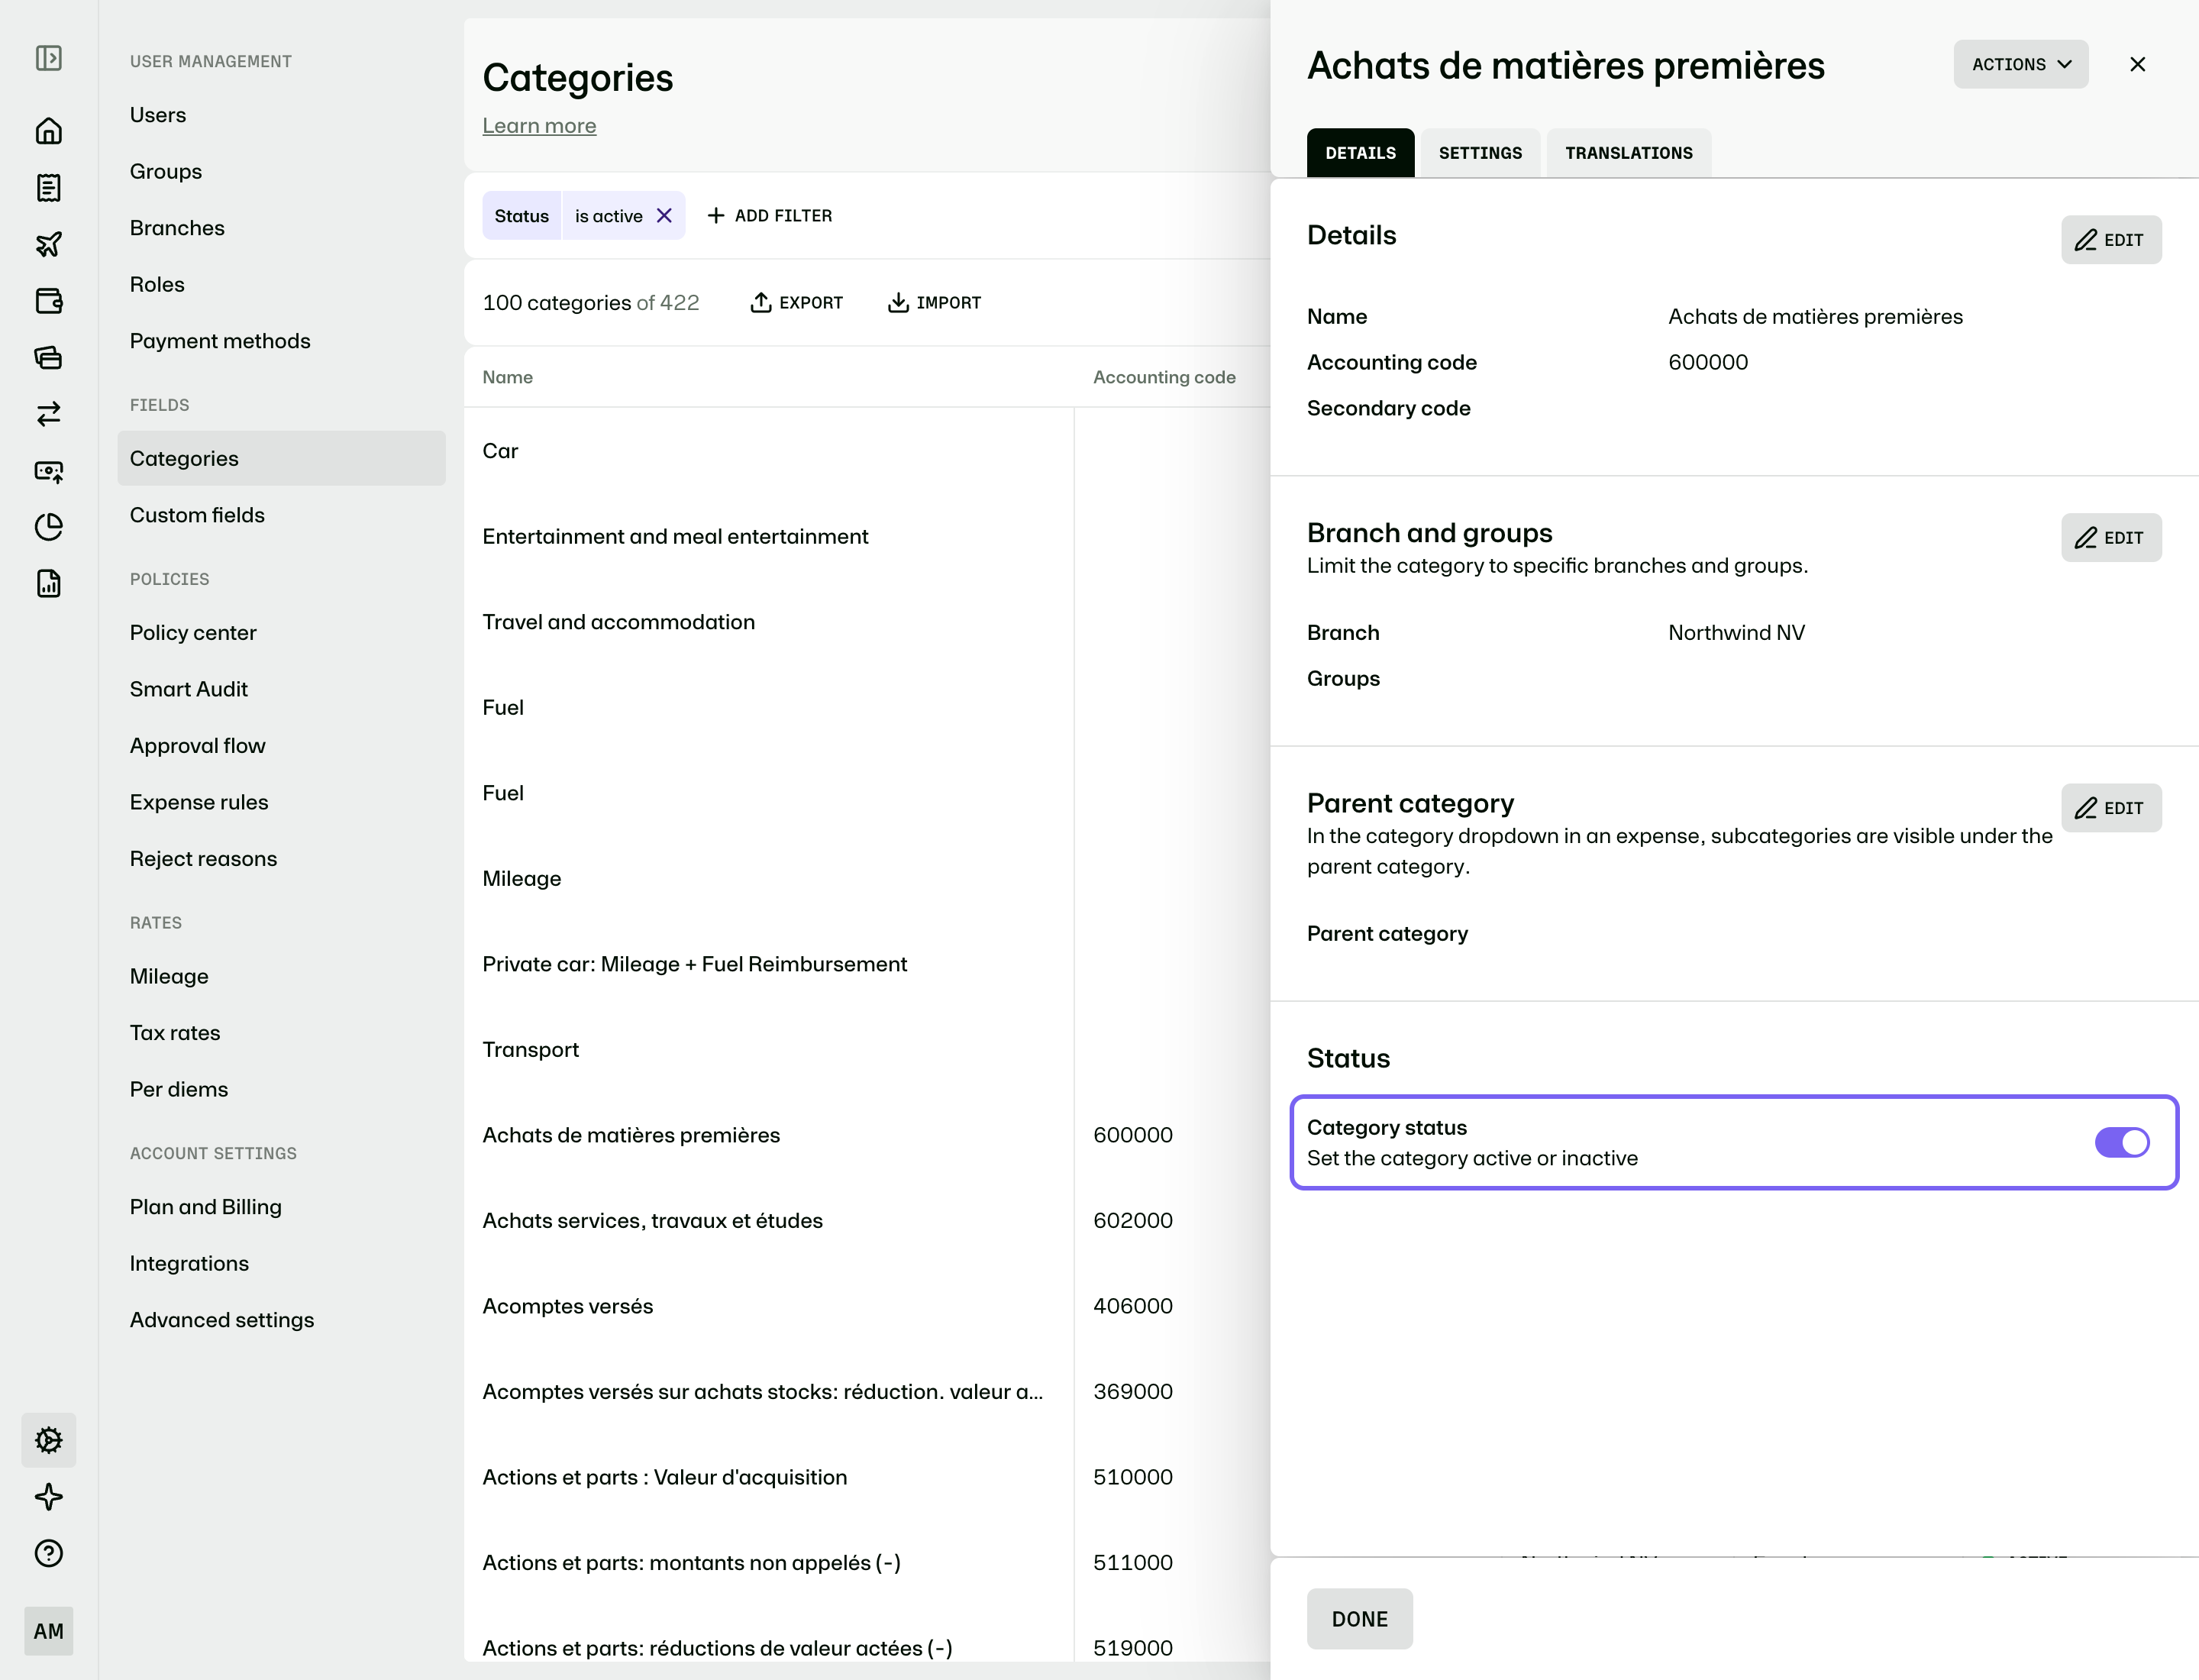Screen dimensions: 2199x1680
Task: Open the cards stack icon
Action: [x=48, y=357]
